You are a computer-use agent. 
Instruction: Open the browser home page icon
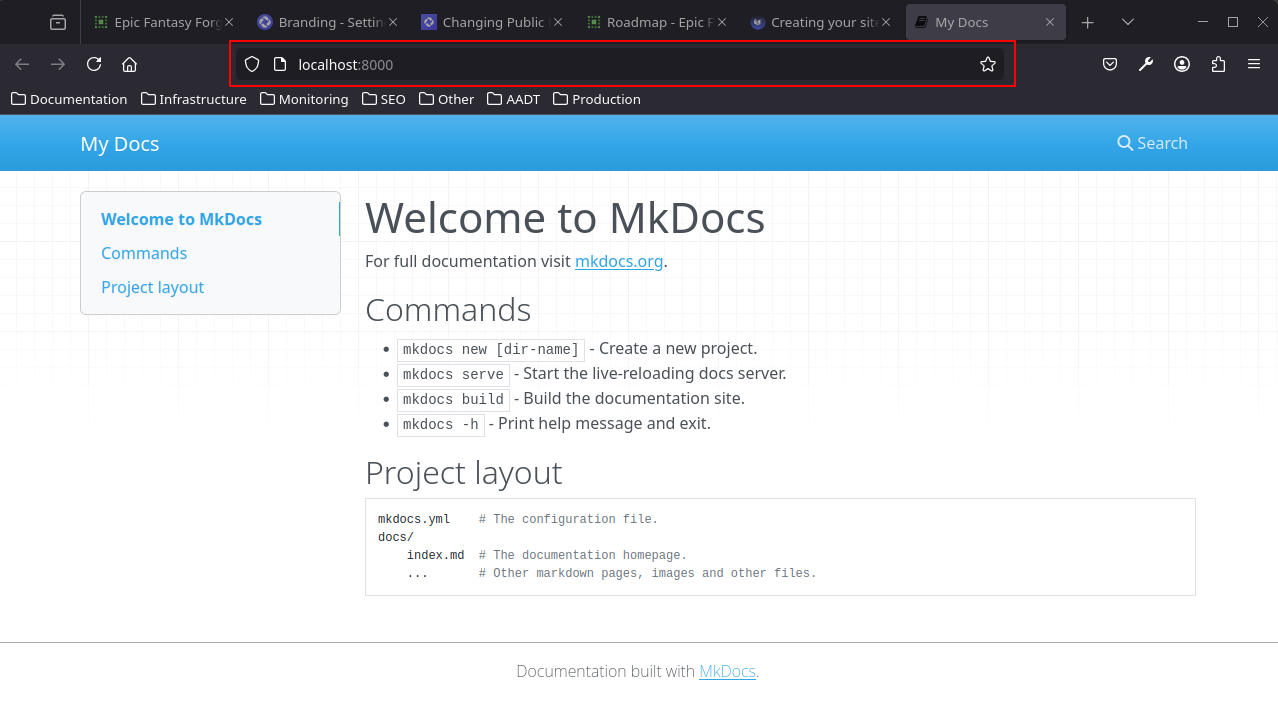[129, 64]
